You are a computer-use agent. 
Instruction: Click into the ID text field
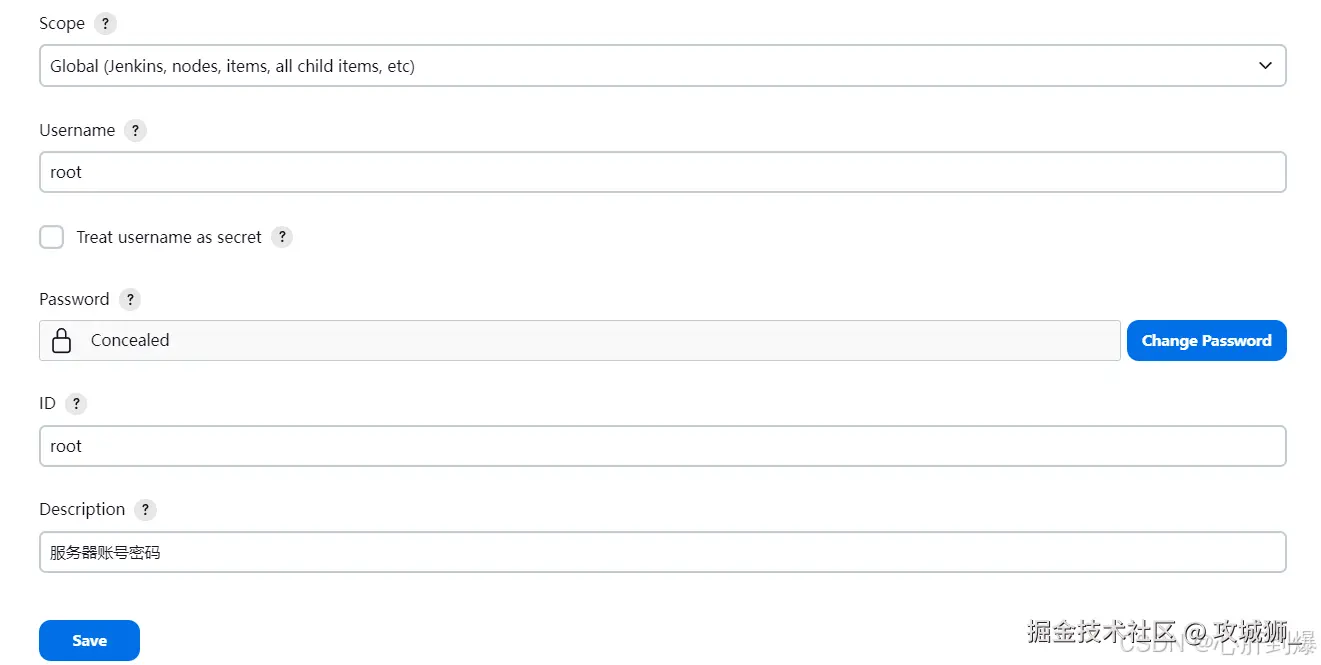tap(662, 446)
